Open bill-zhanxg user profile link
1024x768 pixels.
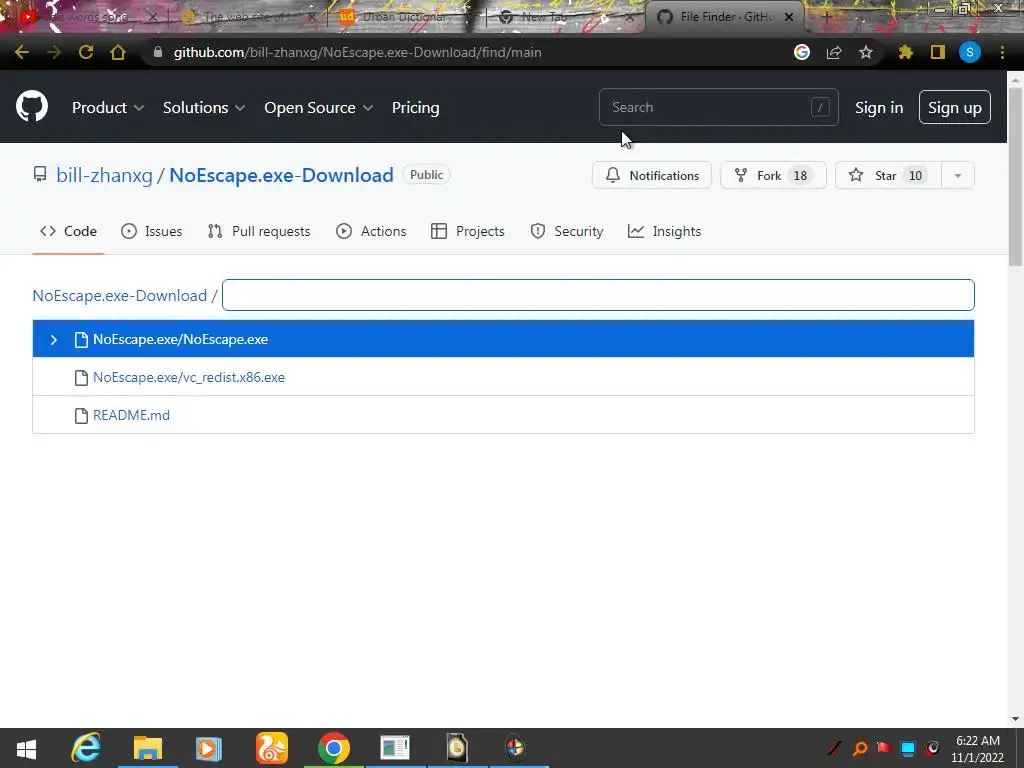tap(104, 175)
